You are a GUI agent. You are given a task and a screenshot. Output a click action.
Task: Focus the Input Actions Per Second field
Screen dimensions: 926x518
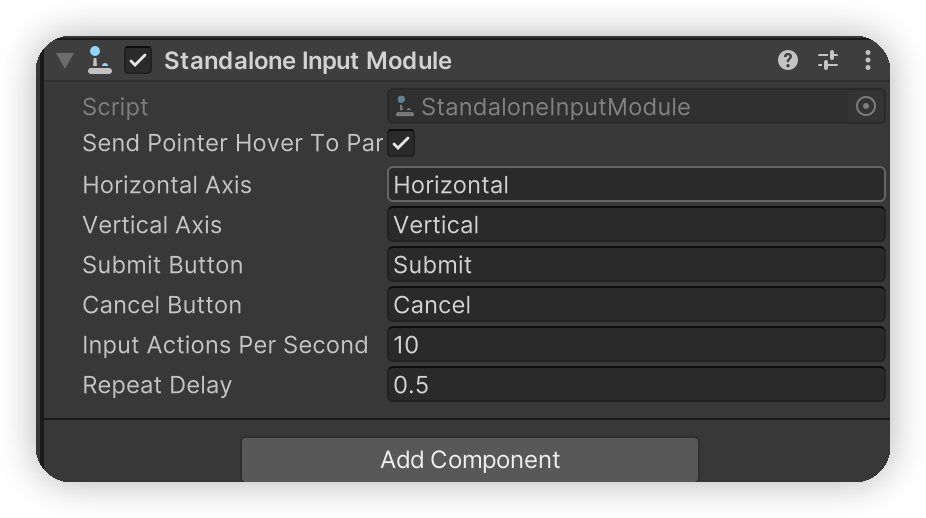[x=635, y=345]
